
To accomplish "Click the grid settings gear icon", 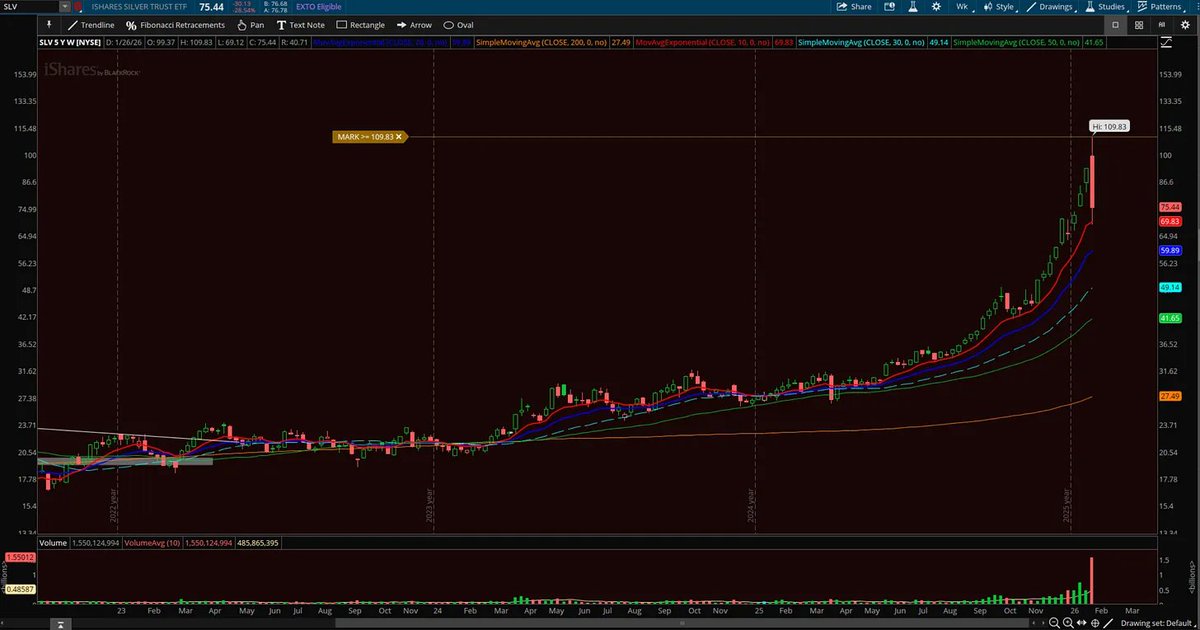I will click(1186, 25).
